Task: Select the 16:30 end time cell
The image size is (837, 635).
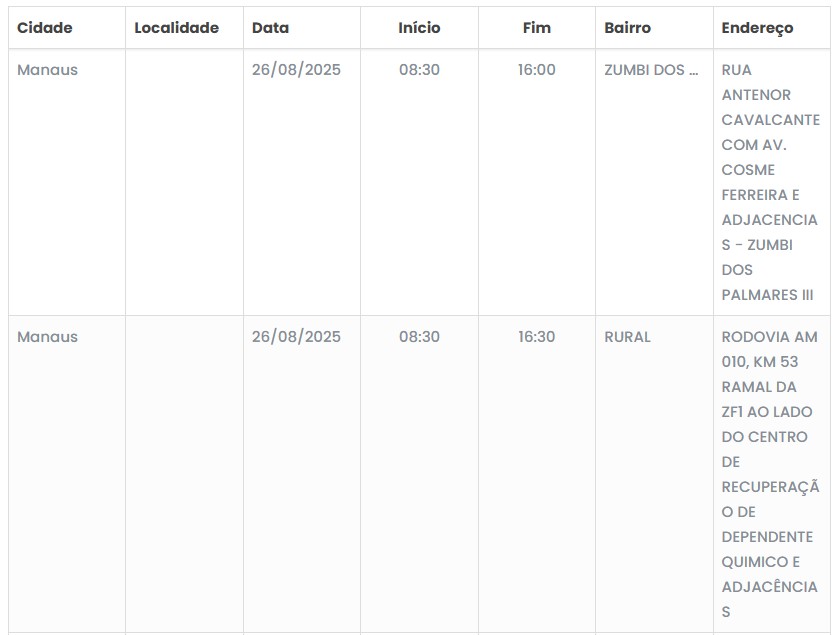Action: [536, 337]
